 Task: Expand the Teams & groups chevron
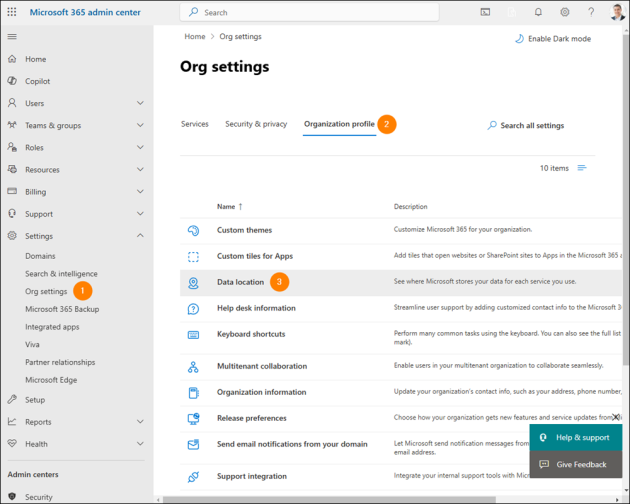(140, 125)
